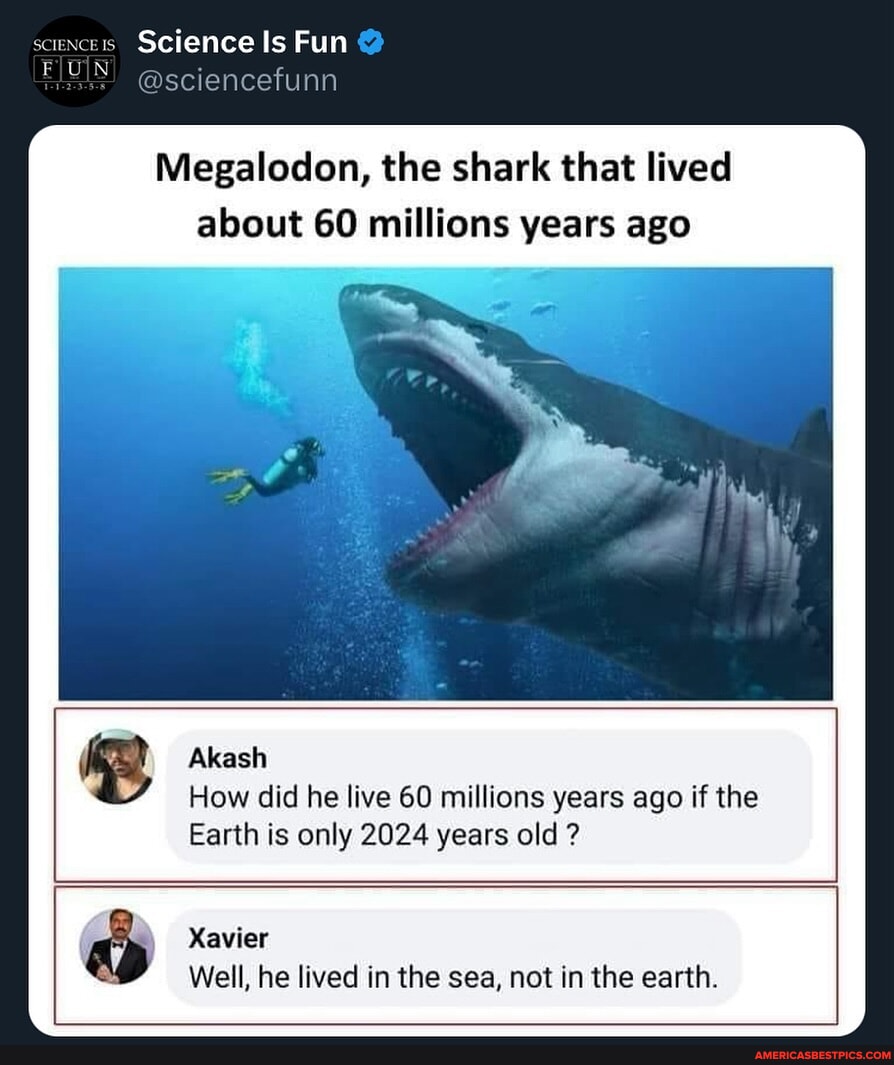The width and height of the screenshot is (894, 1065).
Task: Select Xavier's 'he lived in the sea' reply
Action: click(x=453, y=975)
